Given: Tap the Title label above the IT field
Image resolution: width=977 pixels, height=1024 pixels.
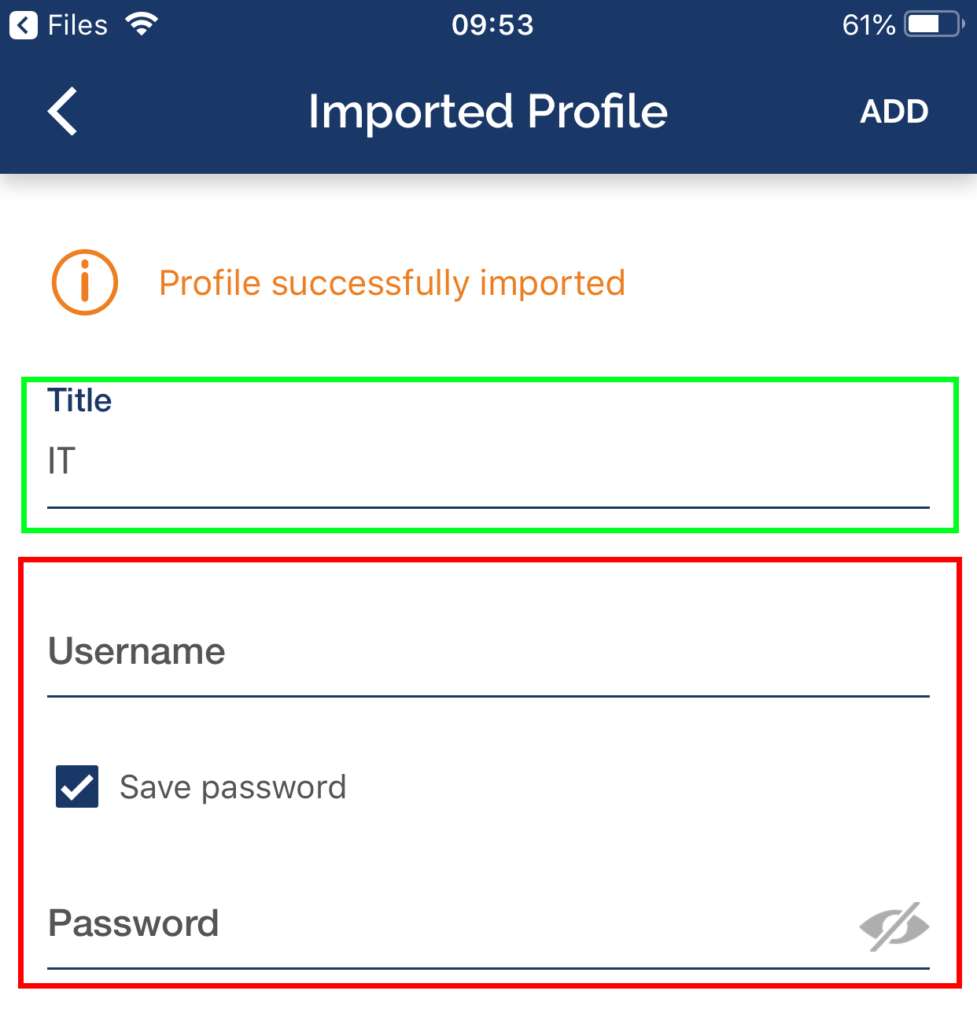Looking at the screenshot, I should click(x=80, y=400).
